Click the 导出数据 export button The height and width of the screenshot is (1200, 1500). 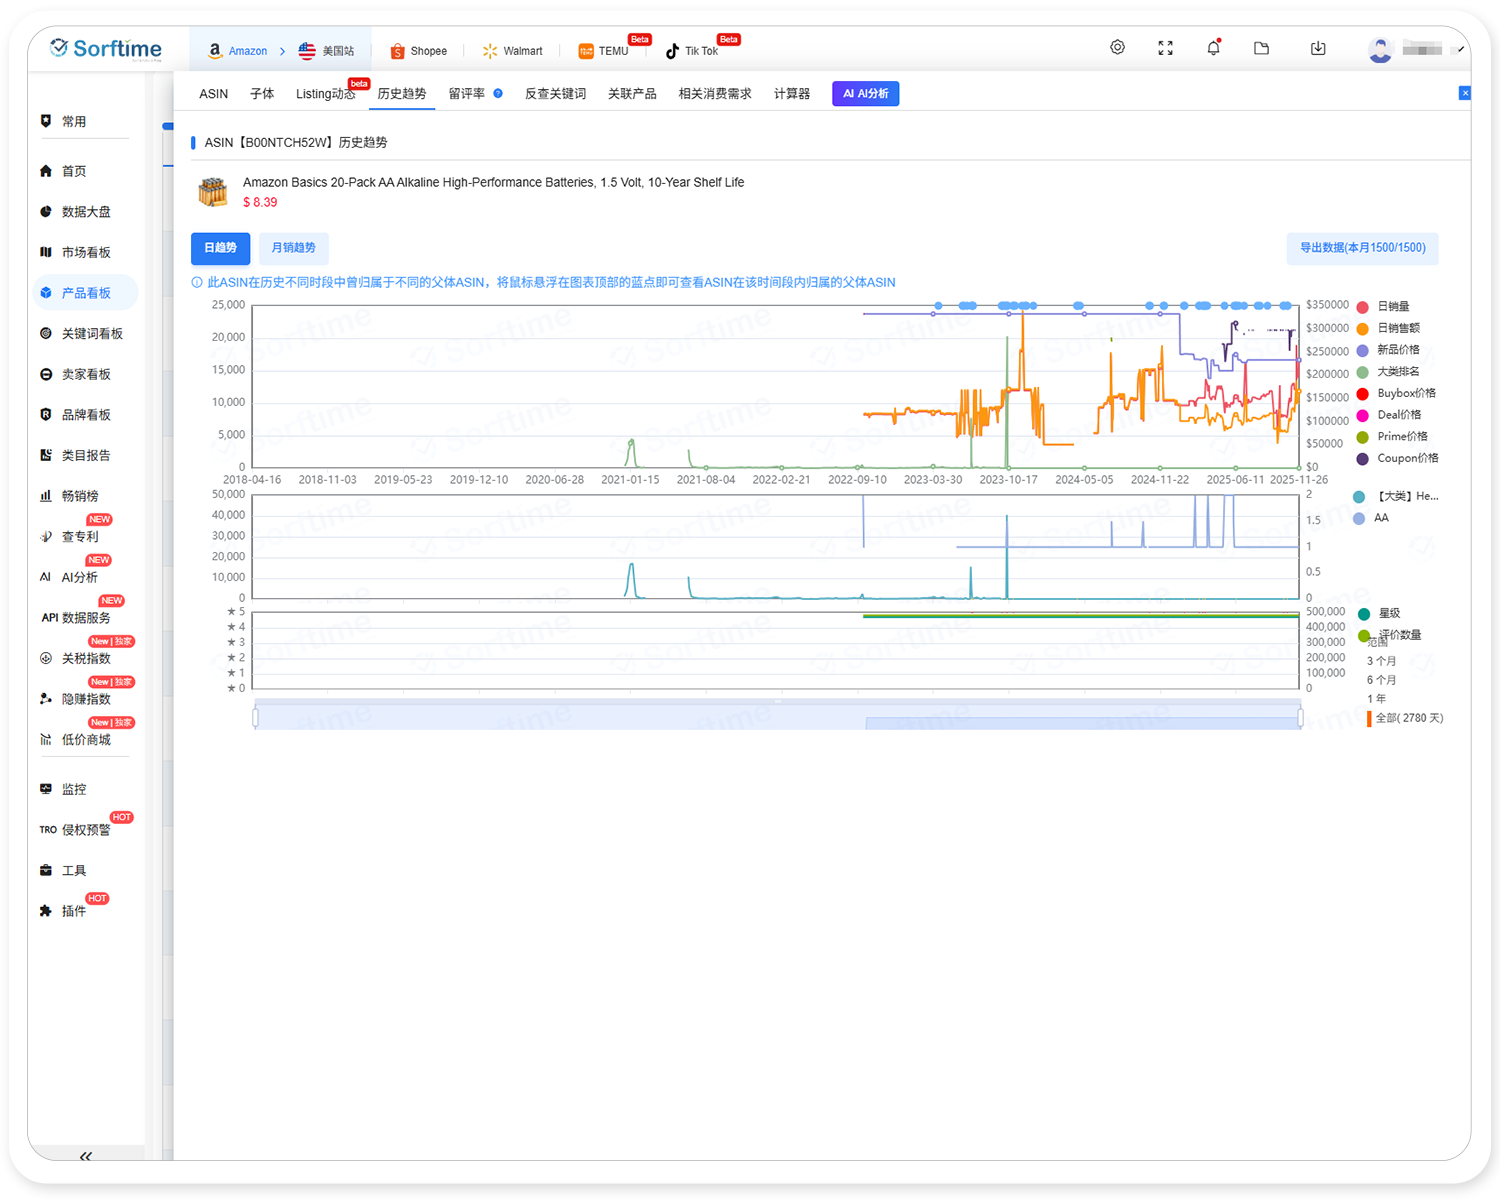[x=1362, y=248]
